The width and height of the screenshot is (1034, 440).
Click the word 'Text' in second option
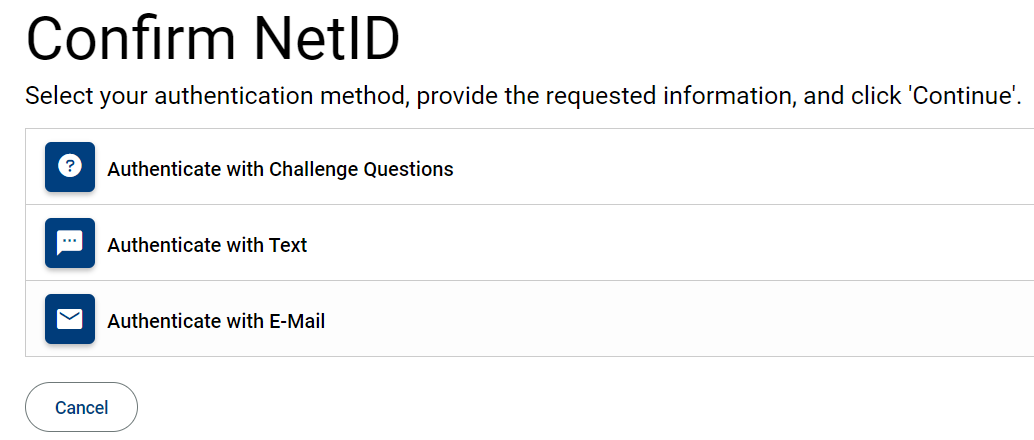(288, 245)
